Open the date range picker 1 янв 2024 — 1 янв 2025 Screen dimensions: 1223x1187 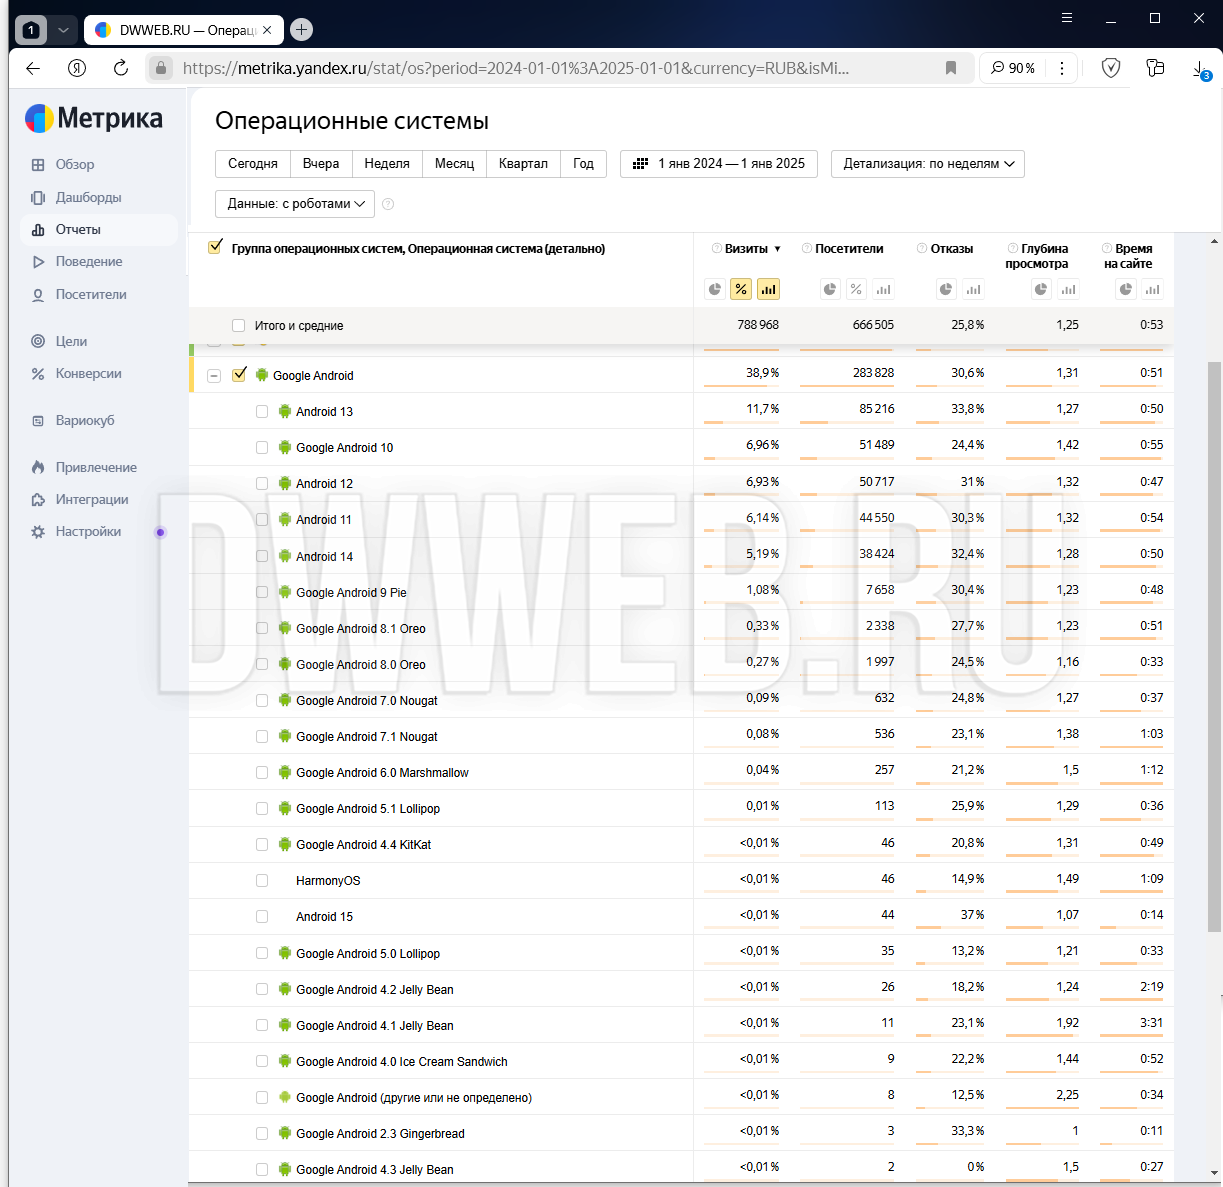pyautogui.click(x=719, y=164)
